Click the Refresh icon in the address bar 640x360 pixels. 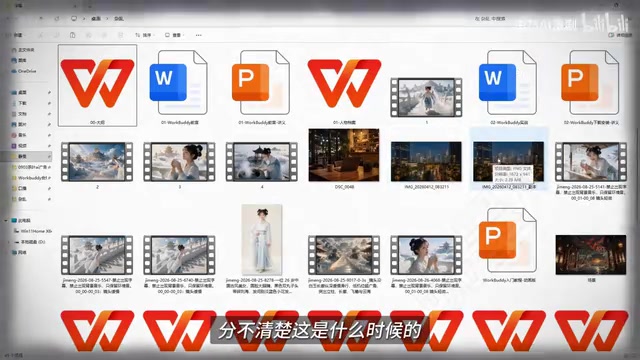[57, 18]
